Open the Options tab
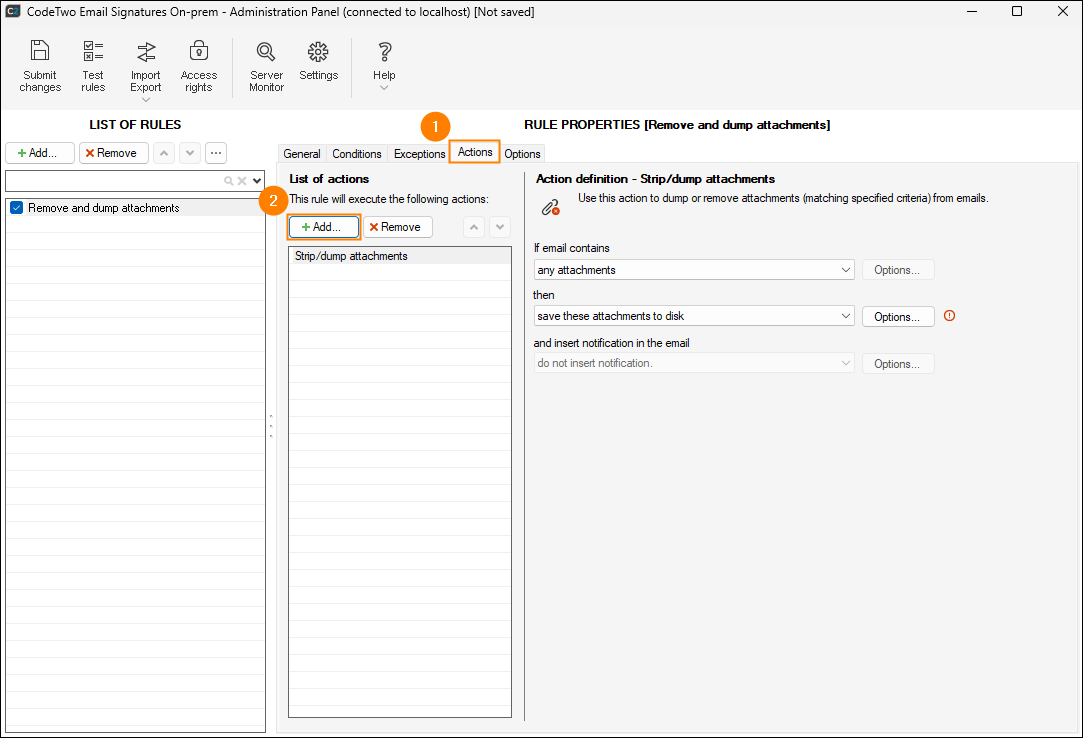Screen dimensions: 1083x738 pyautogui.click(x=522, y=154)
